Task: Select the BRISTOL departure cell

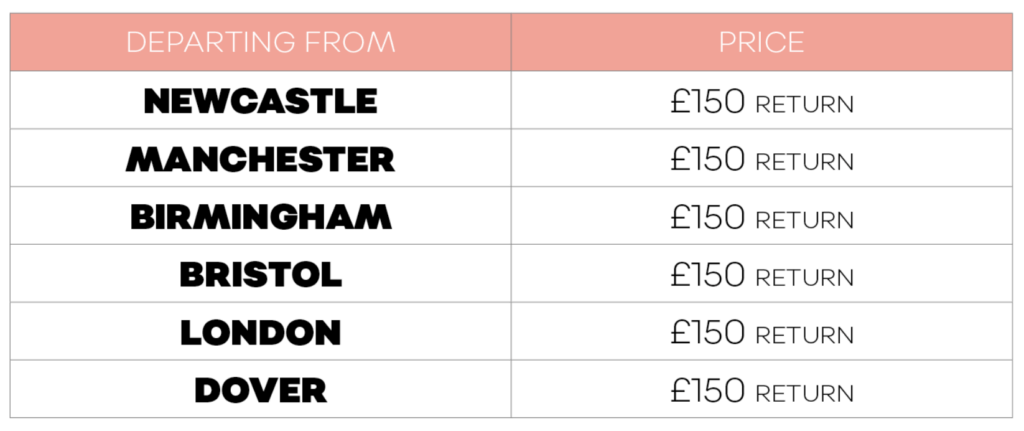Action: [x=261, y=273]
